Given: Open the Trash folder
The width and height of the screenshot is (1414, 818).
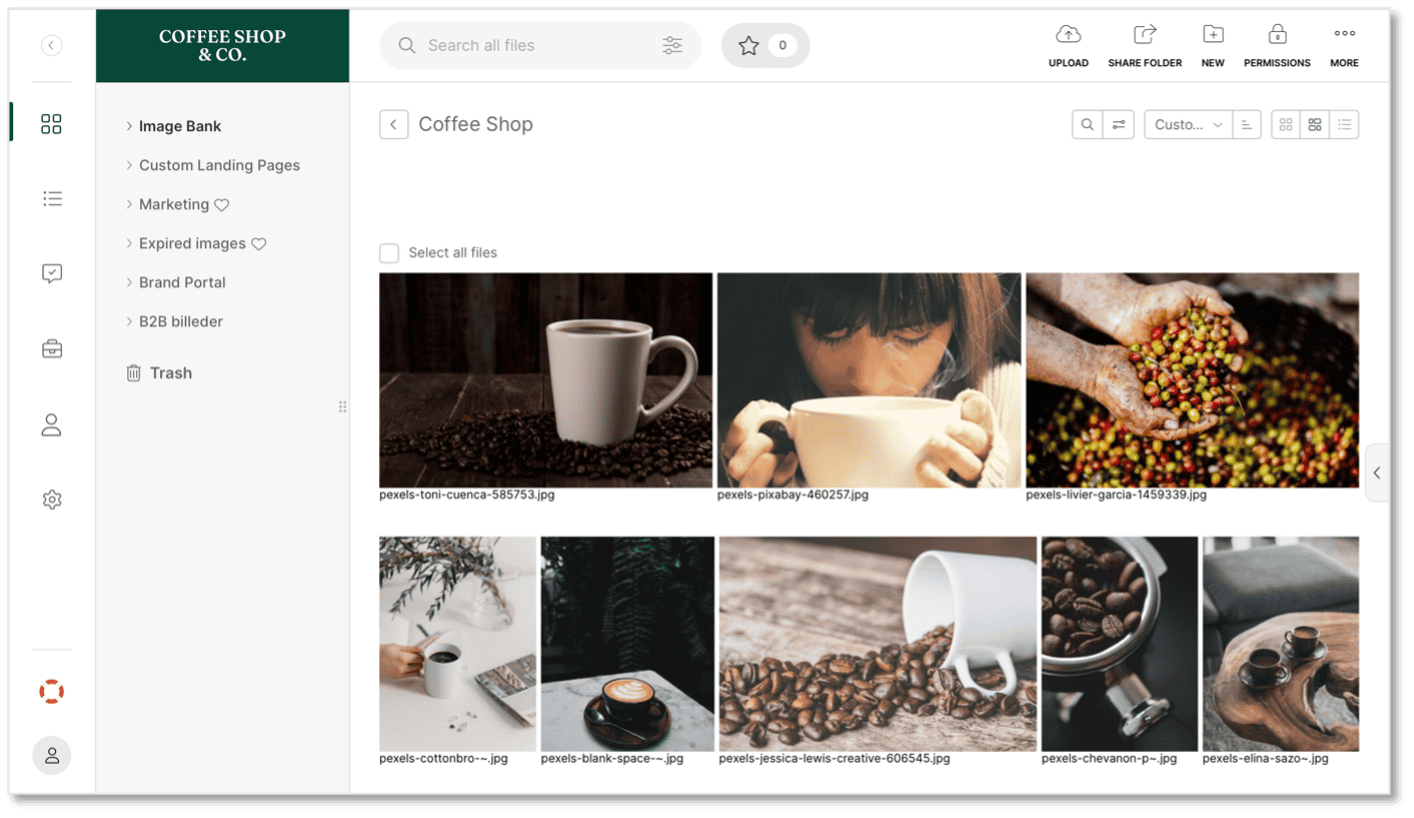Looking at the screenshot, I should point(170,373).
